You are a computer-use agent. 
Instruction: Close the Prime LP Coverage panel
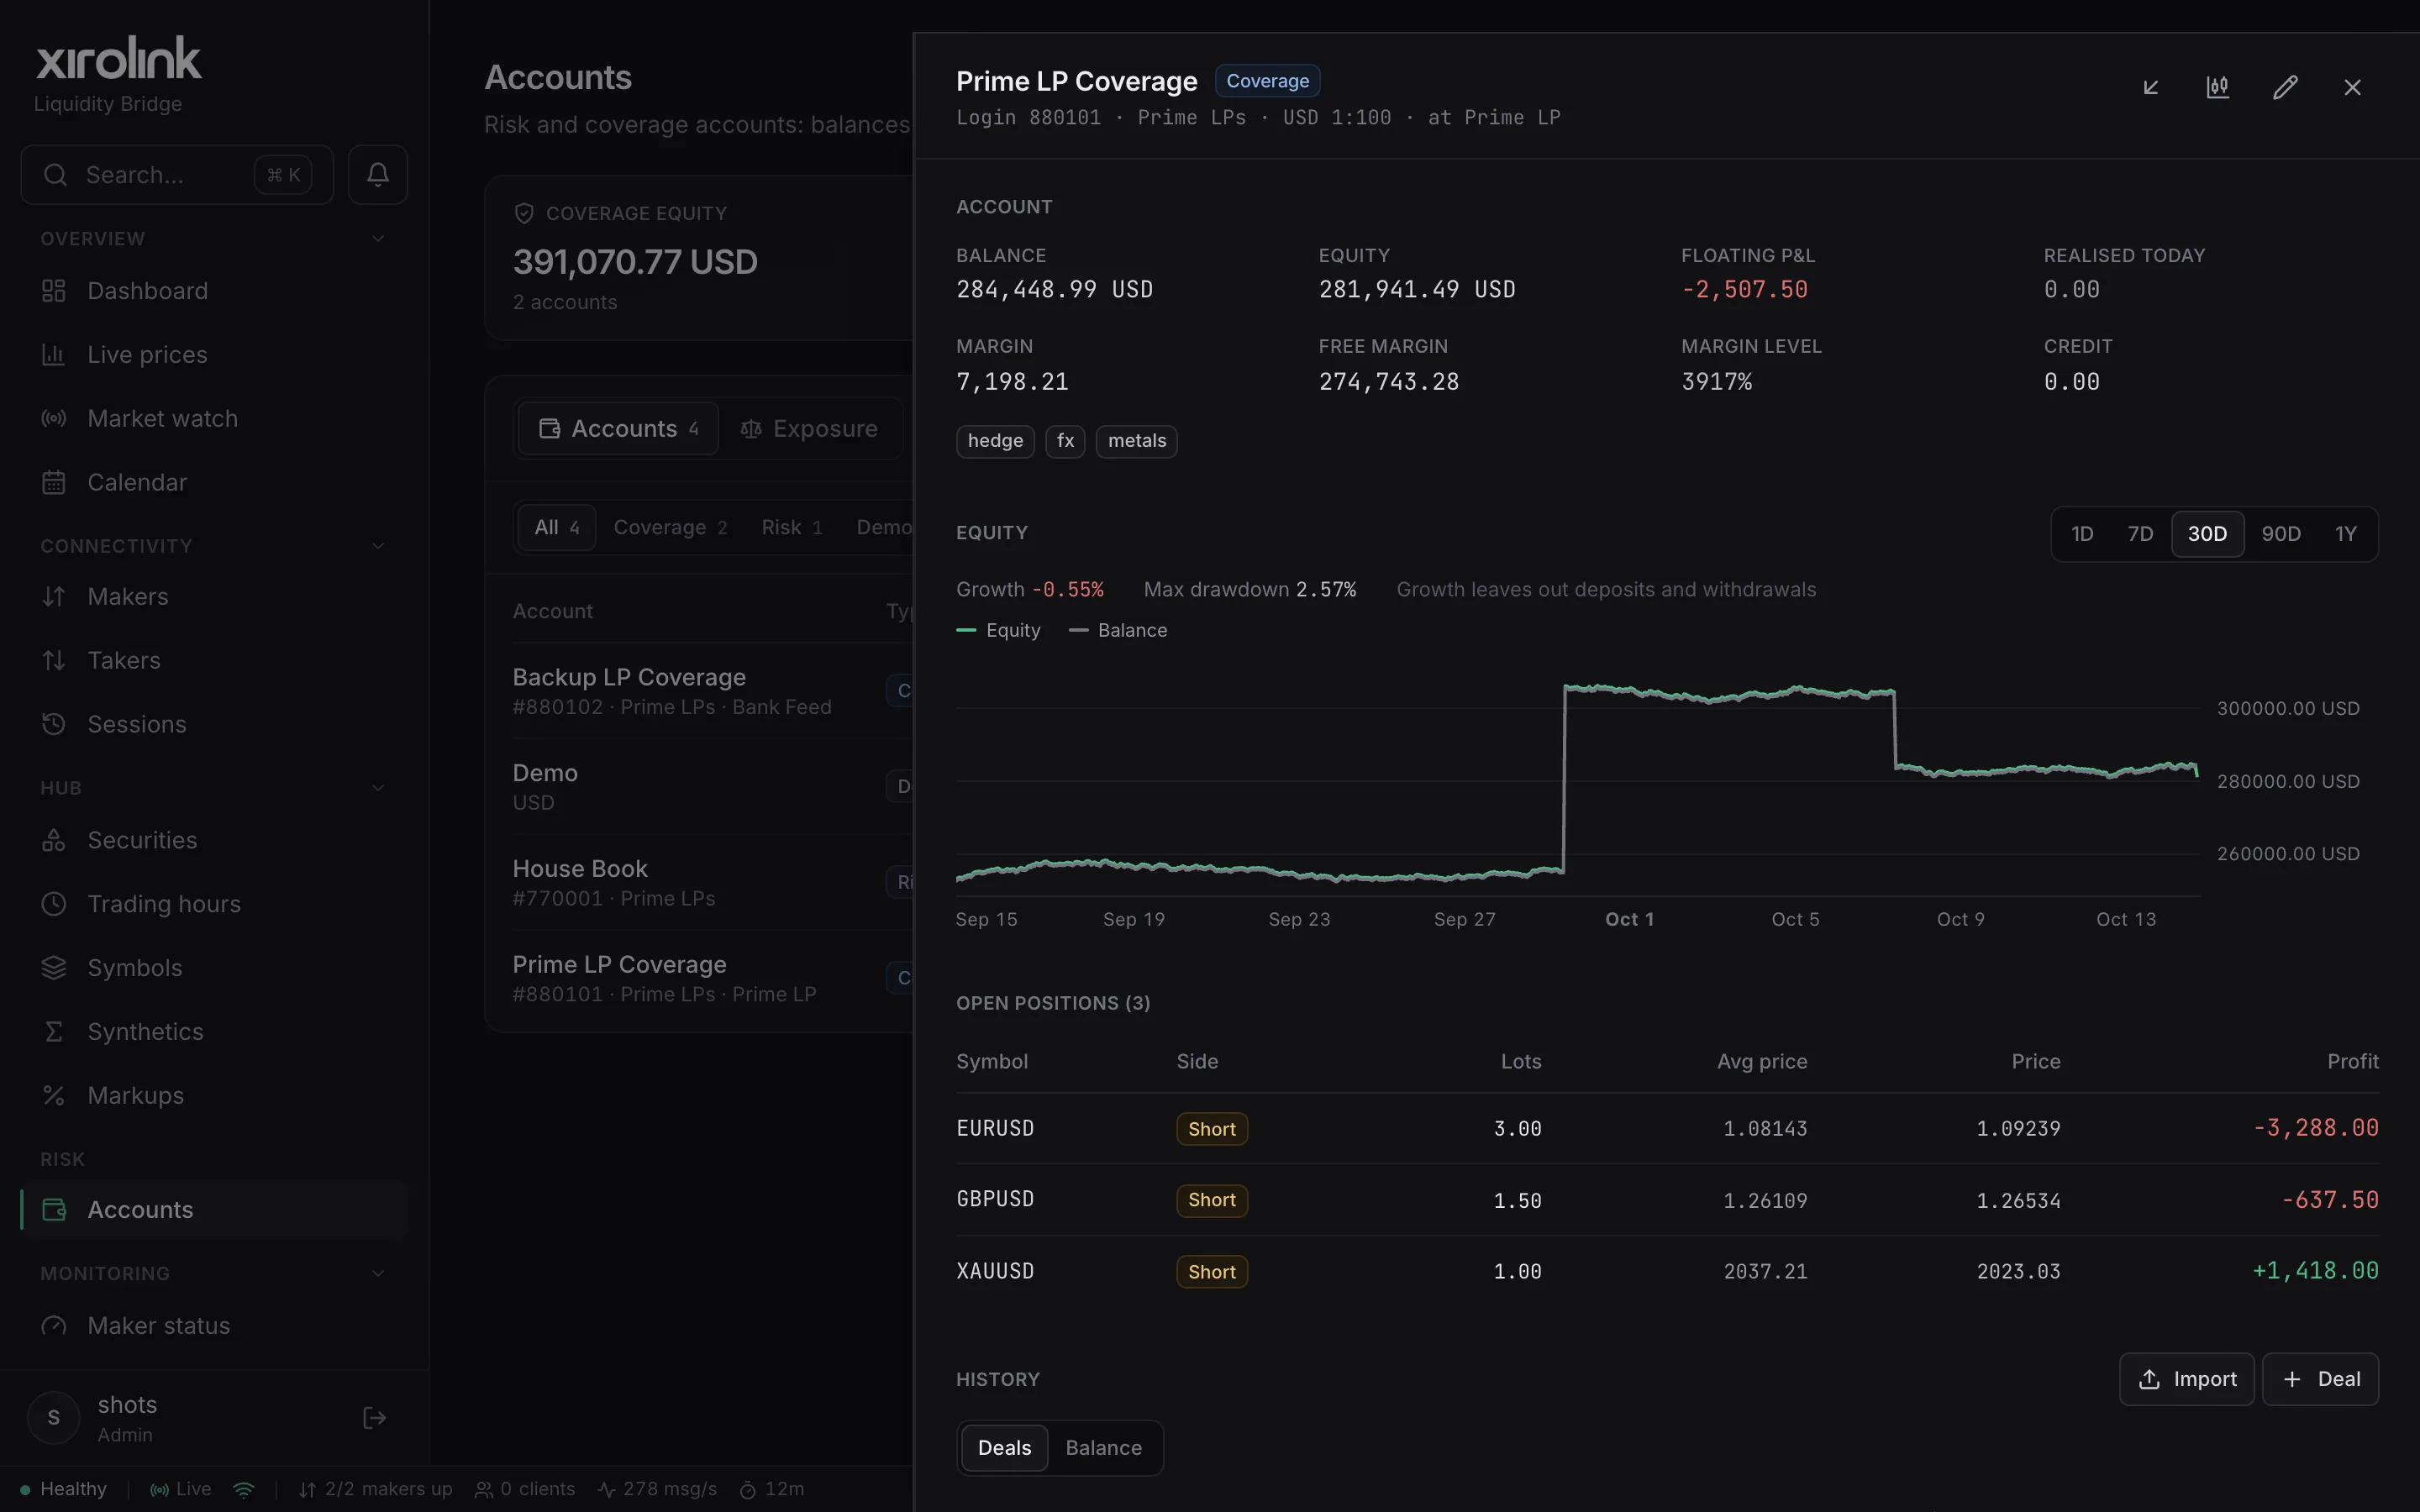[2352, 87]
